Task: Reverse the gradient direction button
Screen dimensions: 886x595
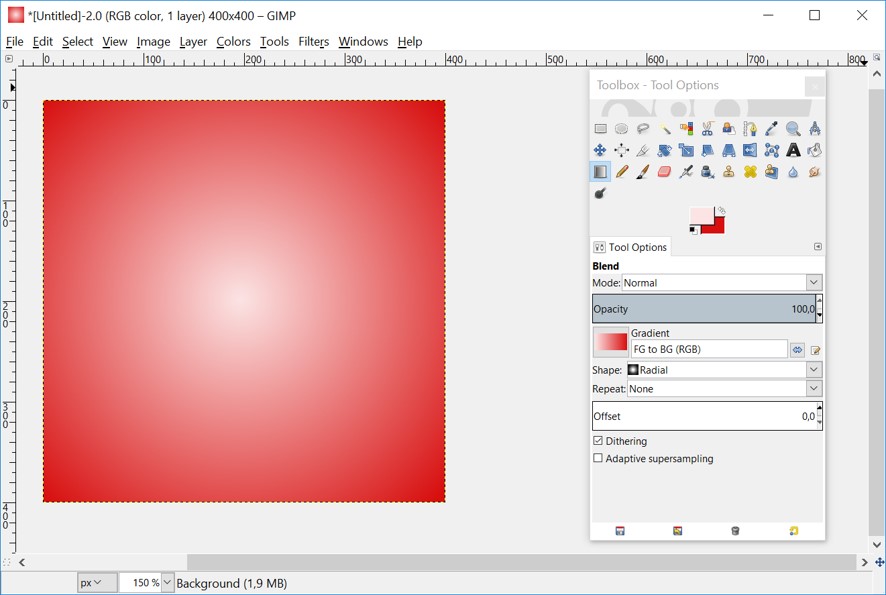Action: point(797,350)
